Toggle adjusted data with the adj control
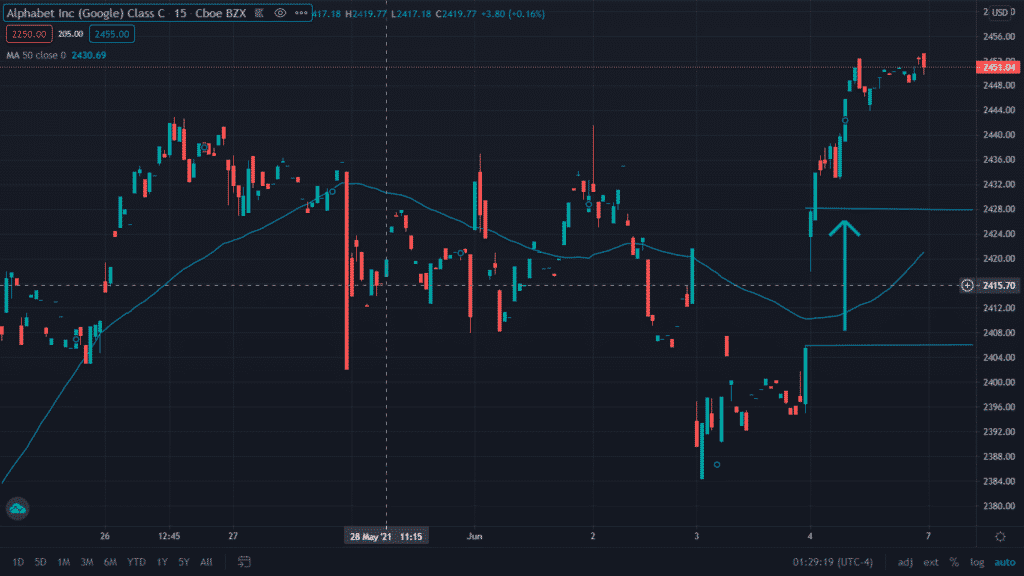Viewport: 1024px width, 576px height. [x=905, y=562]
